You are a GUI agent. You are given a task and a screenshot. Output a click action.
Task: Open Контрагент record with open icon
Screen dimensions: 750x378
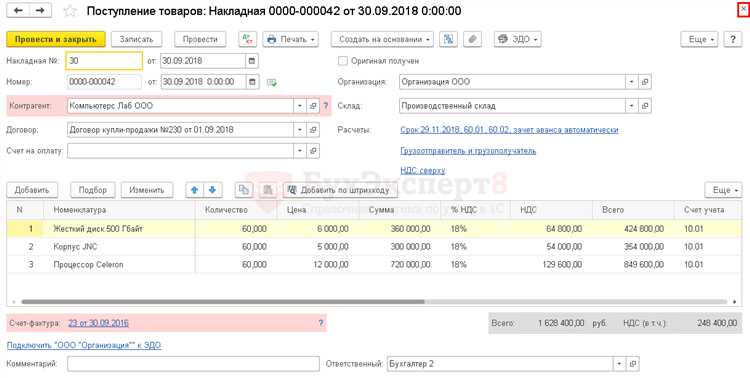[313, 106]
